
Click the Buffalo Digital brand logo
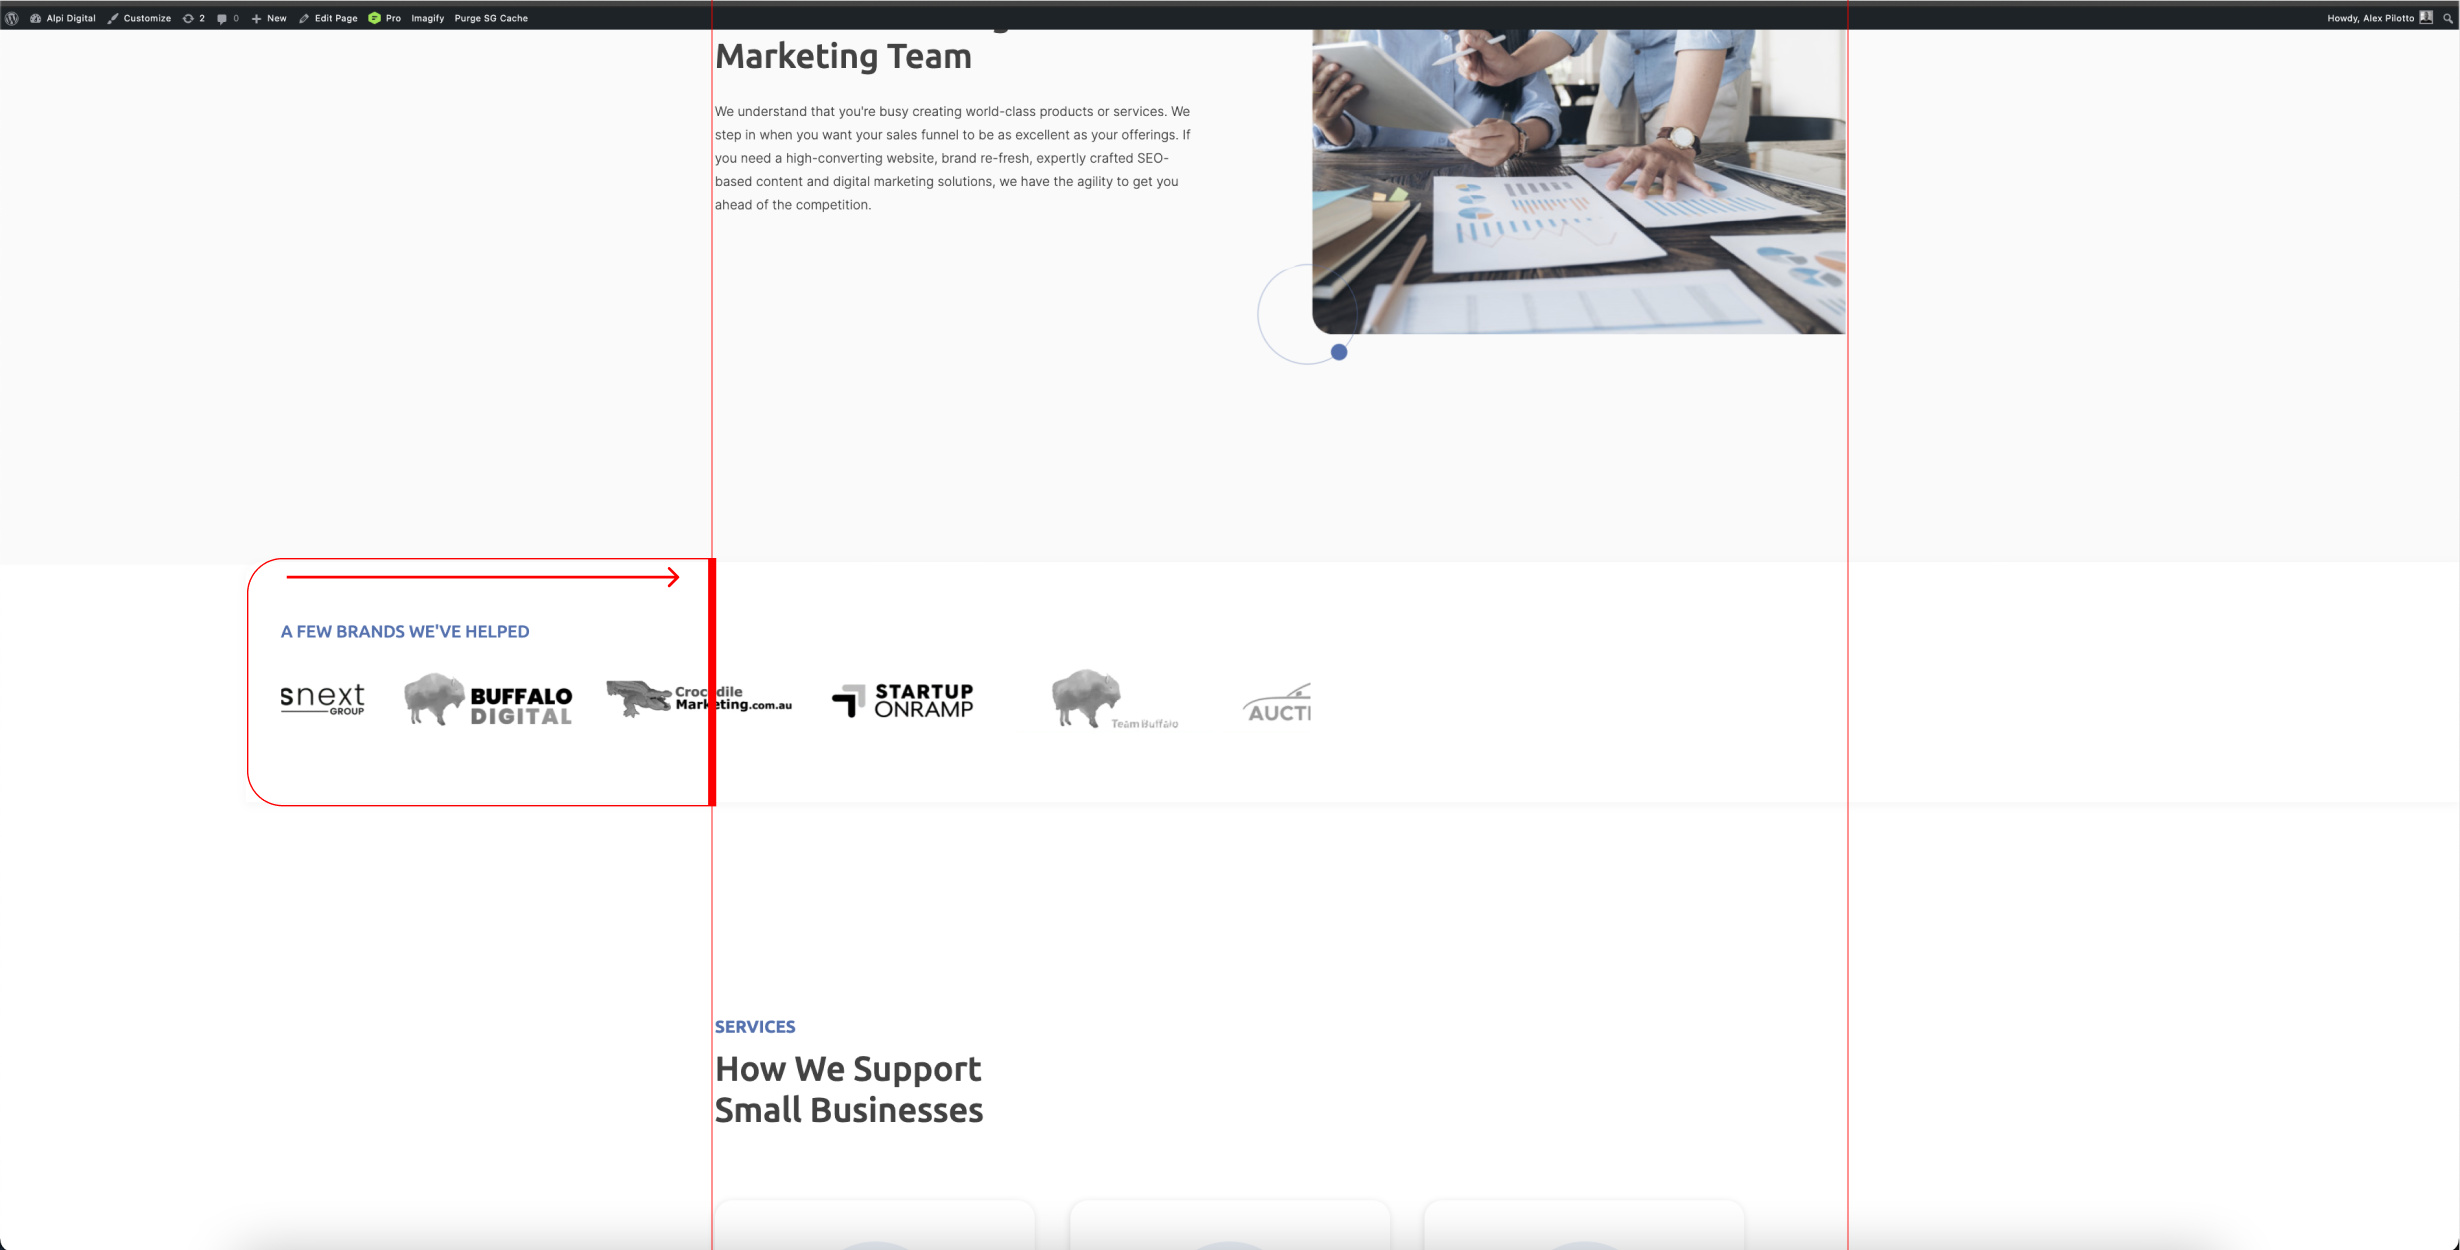pos(488,699)
